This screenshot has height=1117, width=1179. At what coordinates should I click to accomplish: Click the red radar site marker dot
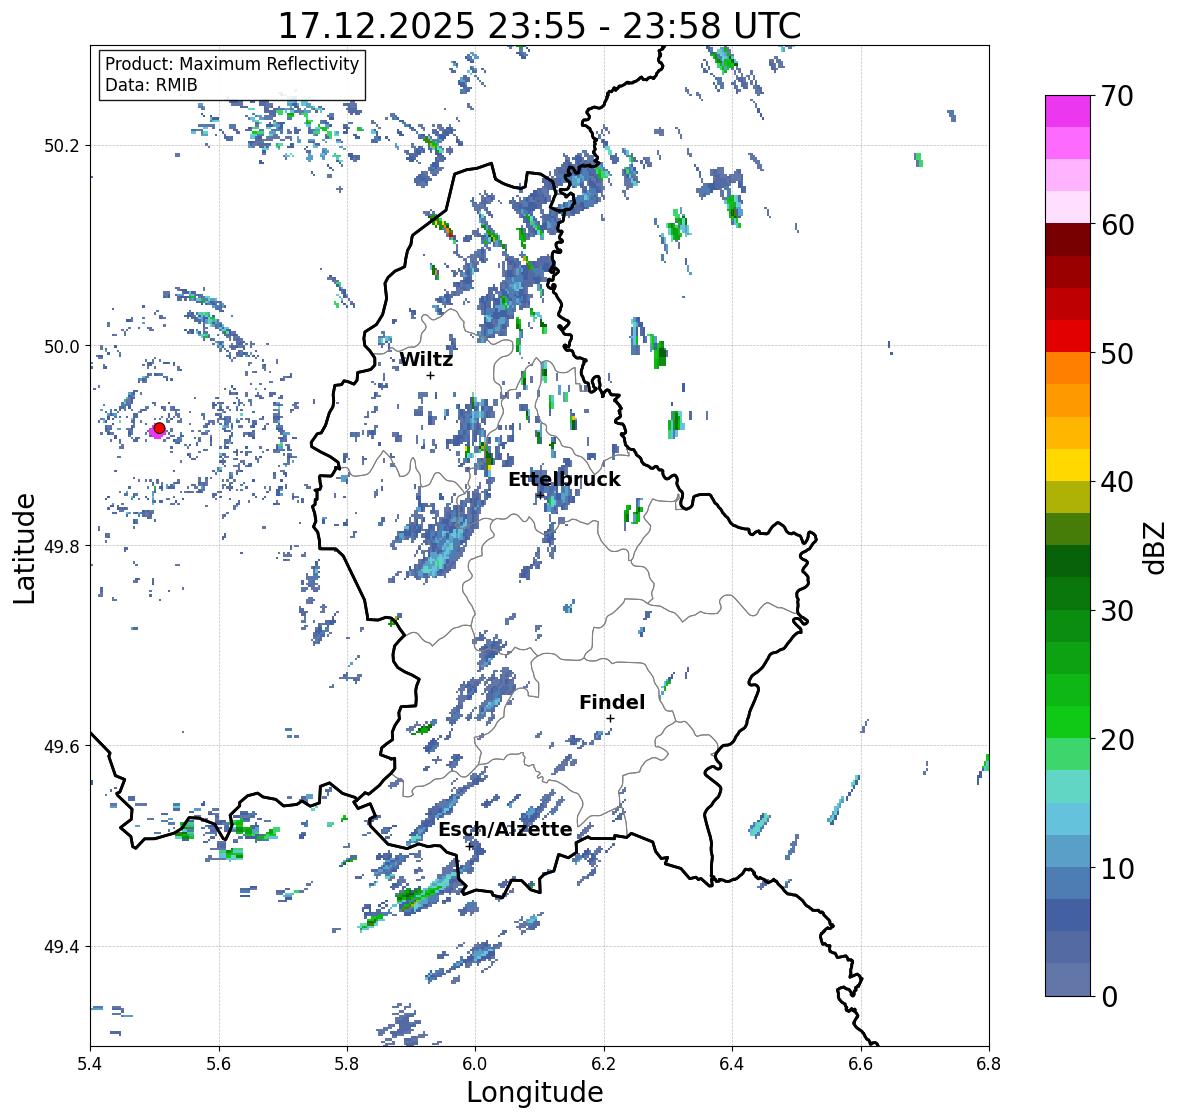click(x=159, y=428)
